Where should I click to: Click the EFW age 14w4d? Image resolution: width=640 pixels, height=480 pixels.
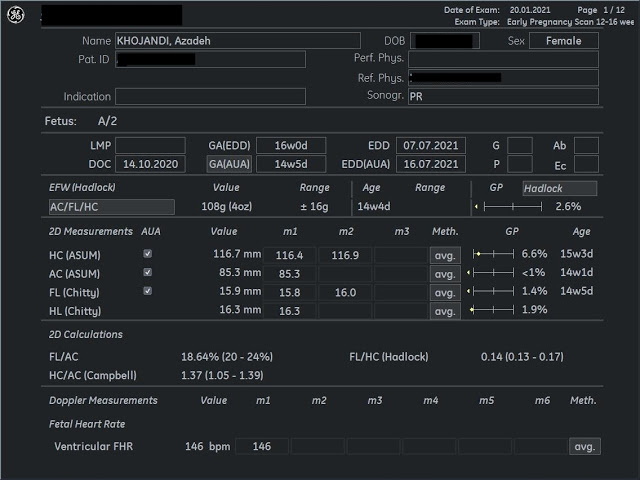pyautogui.click(x=374, y=207)
